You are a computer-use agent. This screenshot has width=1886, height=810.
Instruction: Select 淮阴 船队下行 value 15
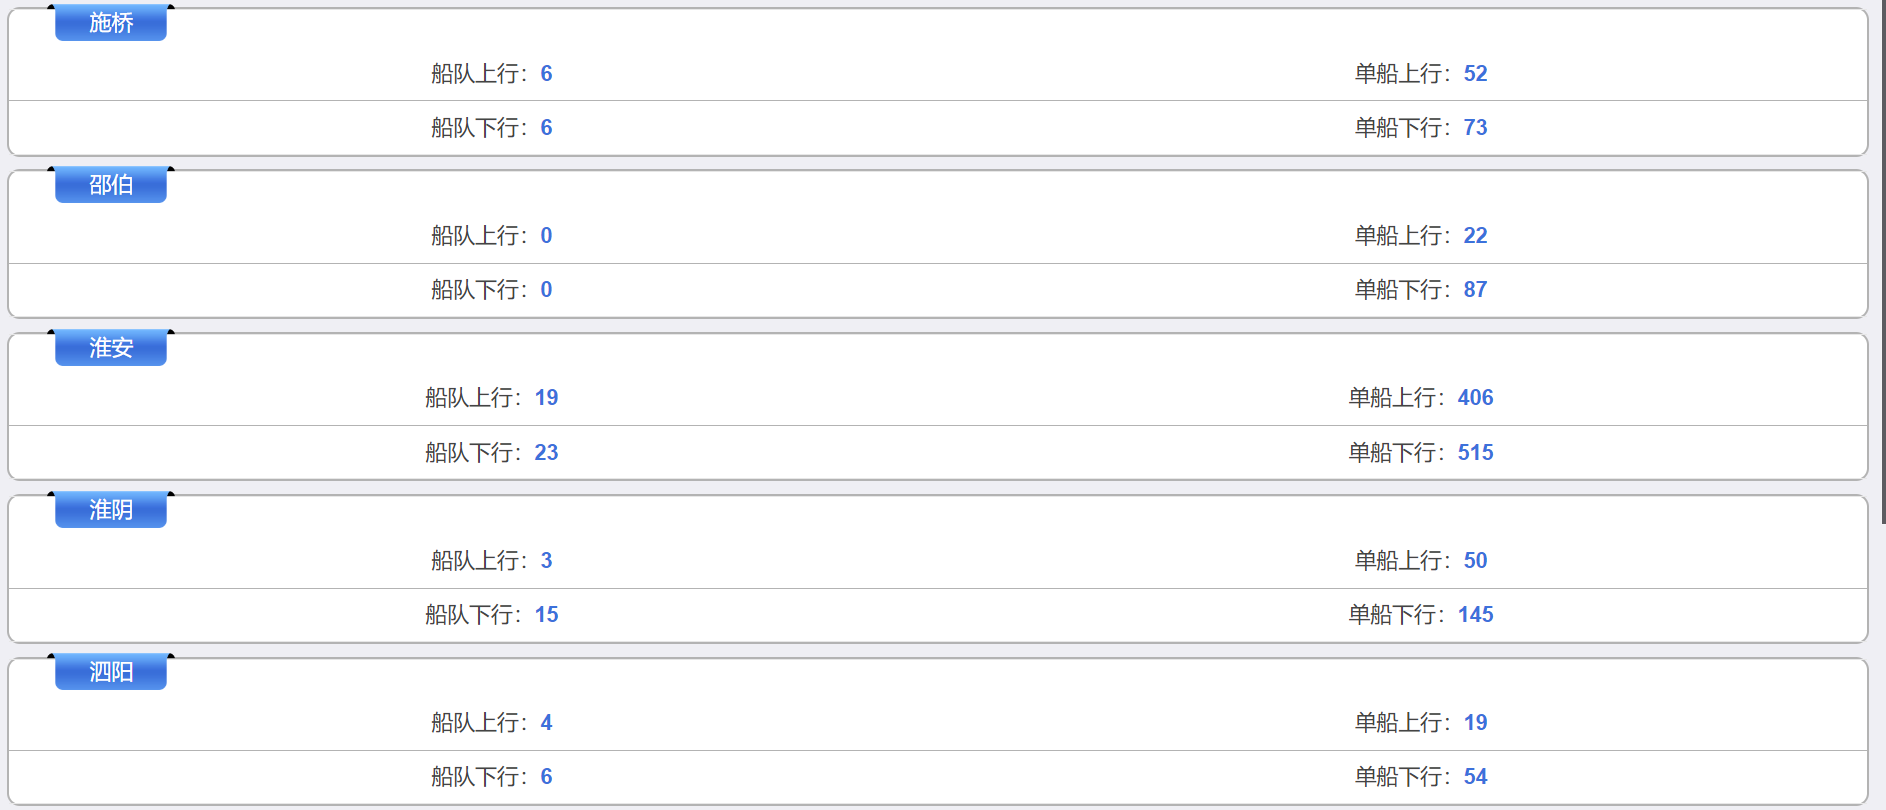[546, 615]
